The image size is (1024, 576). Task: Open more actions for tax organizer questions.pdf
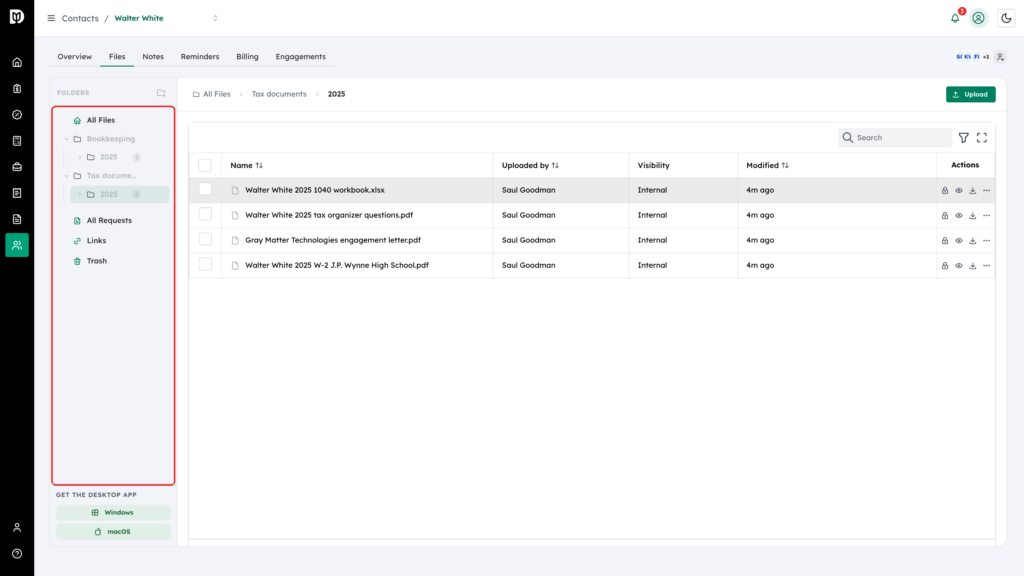pyautogui.click(x=987, y=216)
